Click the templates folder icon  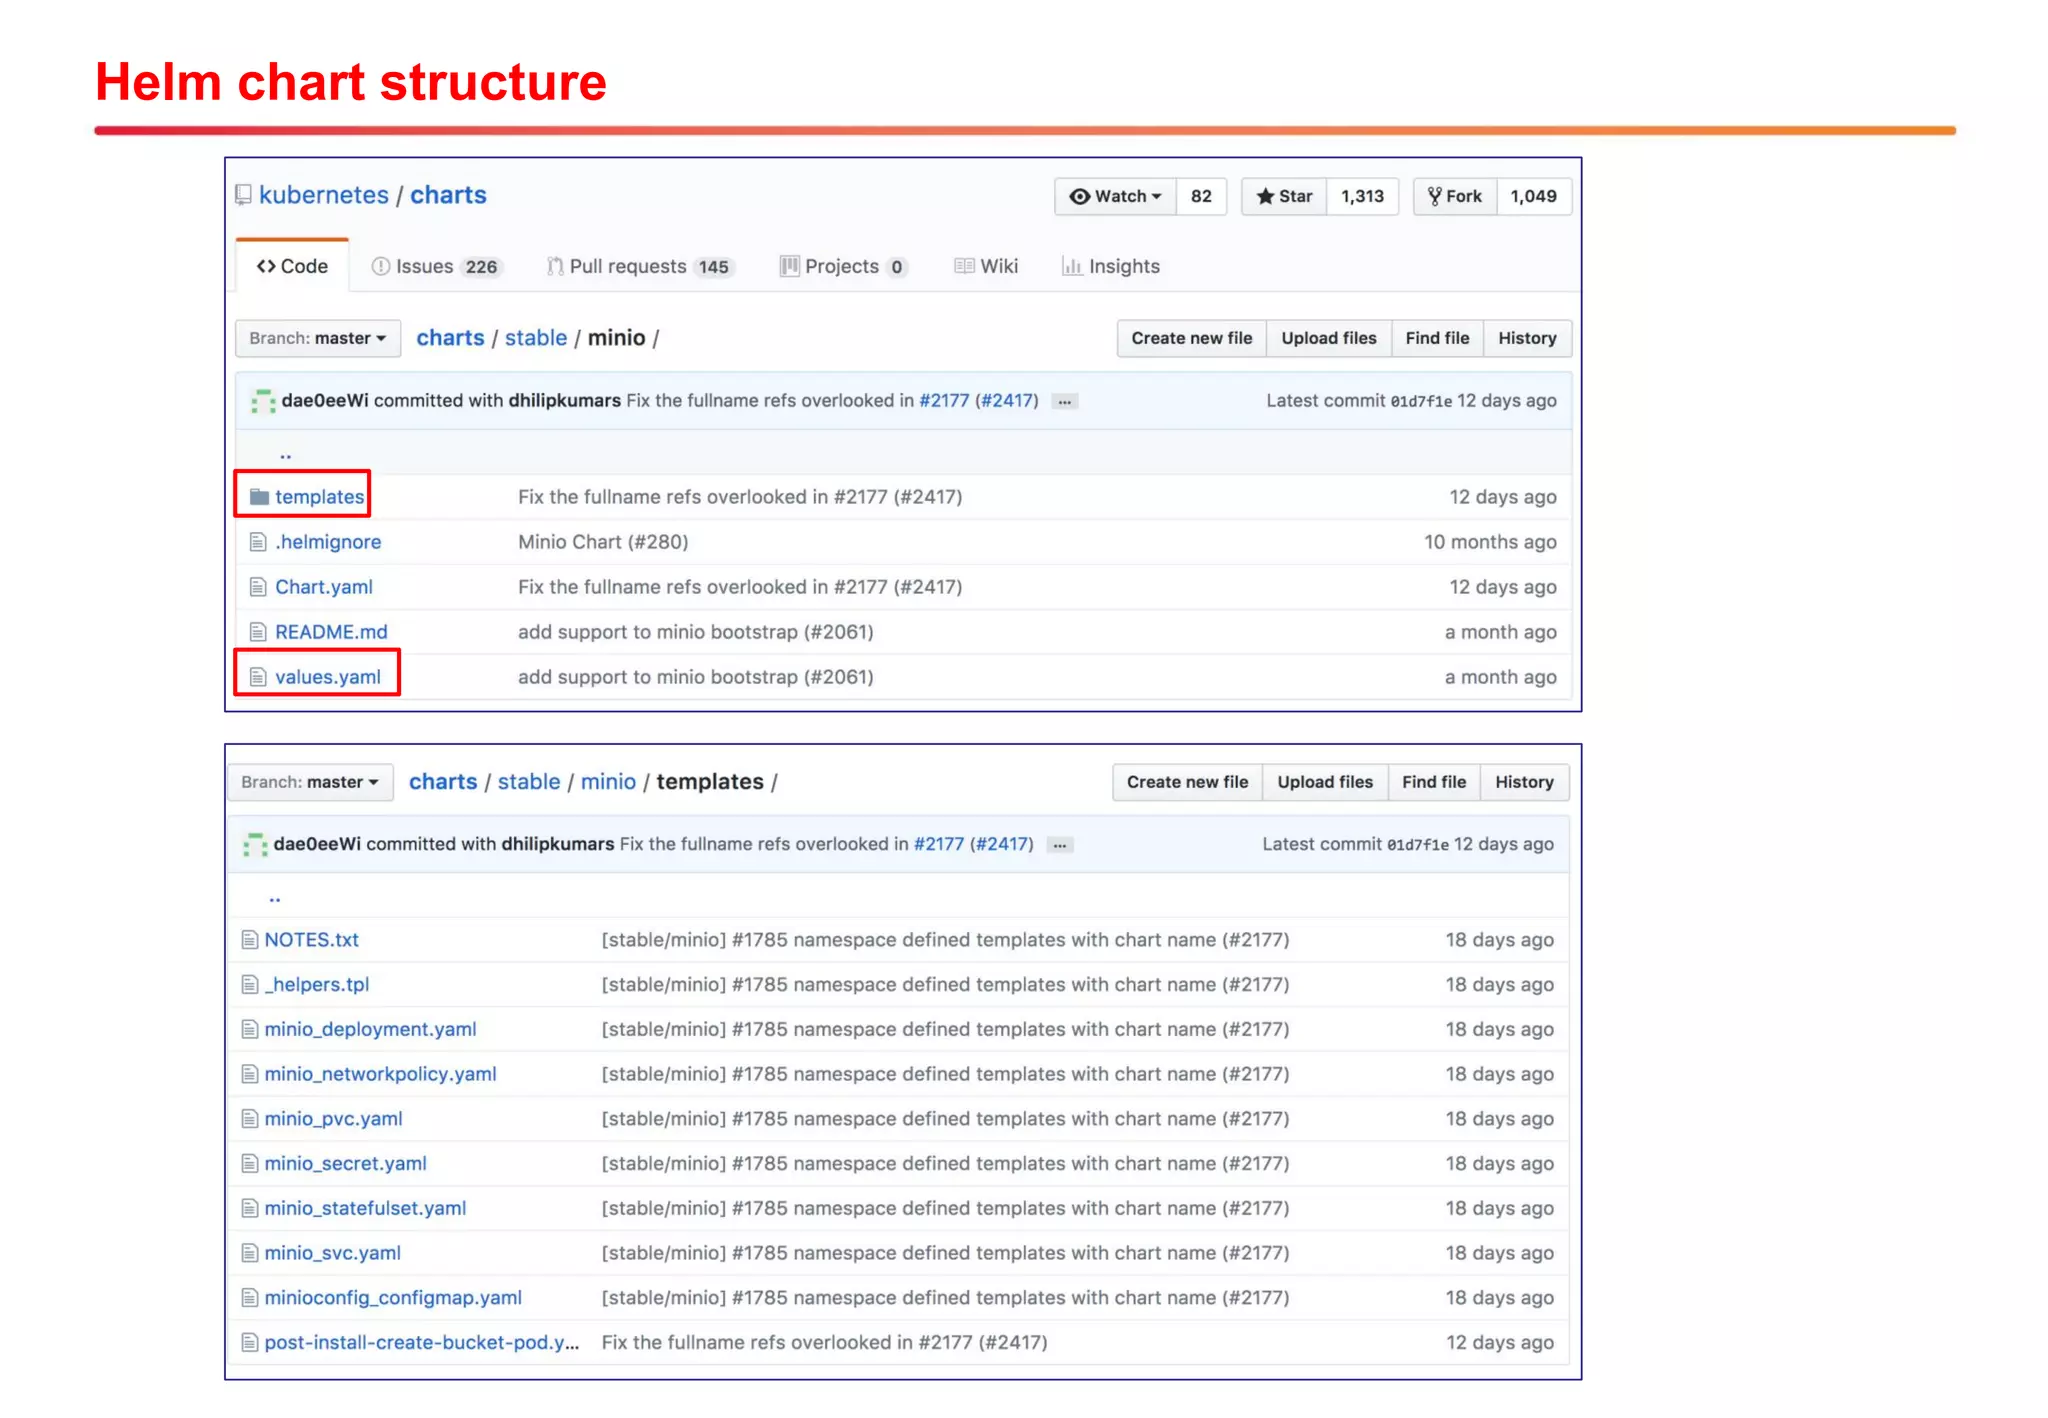[260, 497]
